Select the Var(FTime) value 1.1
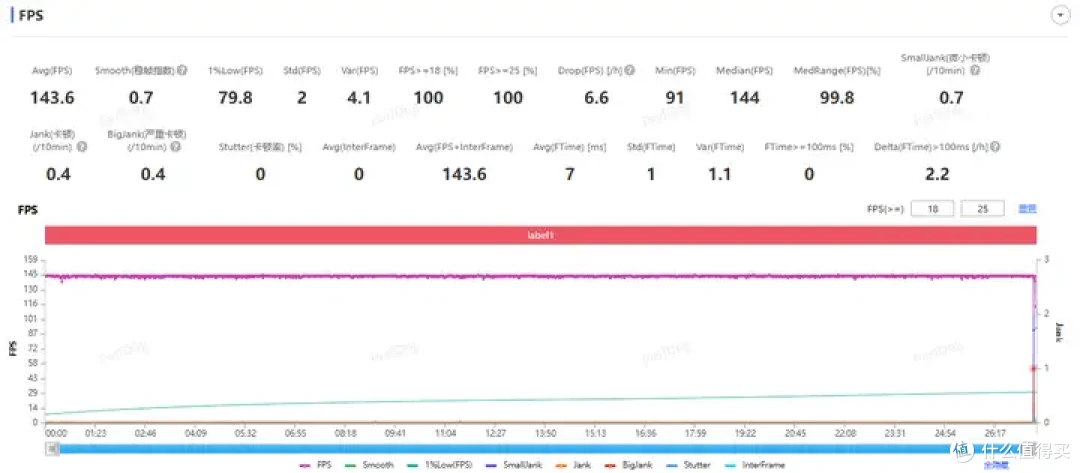 pos(720,174)
